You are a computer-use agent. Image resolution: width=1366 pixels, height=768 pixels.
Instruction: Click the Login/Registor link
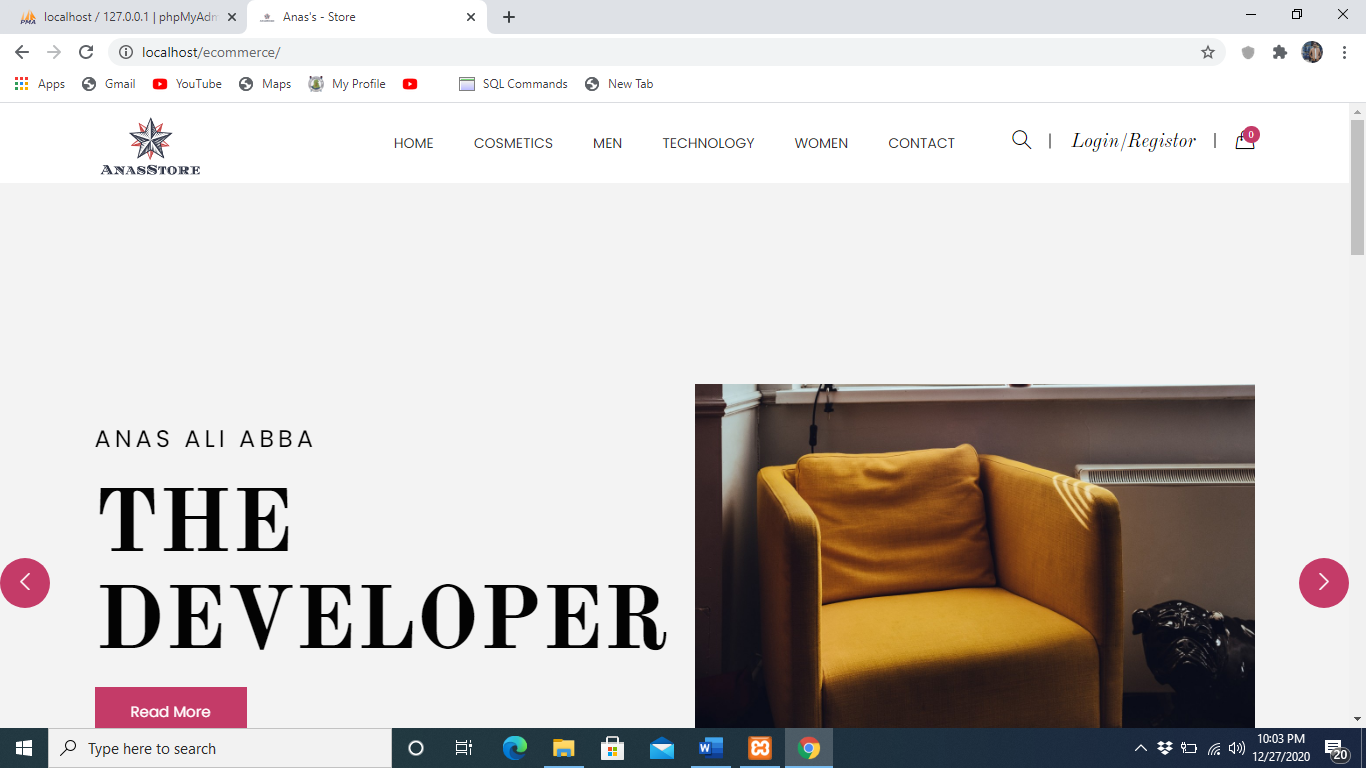pyautogui.click(x=1134, y=141)
